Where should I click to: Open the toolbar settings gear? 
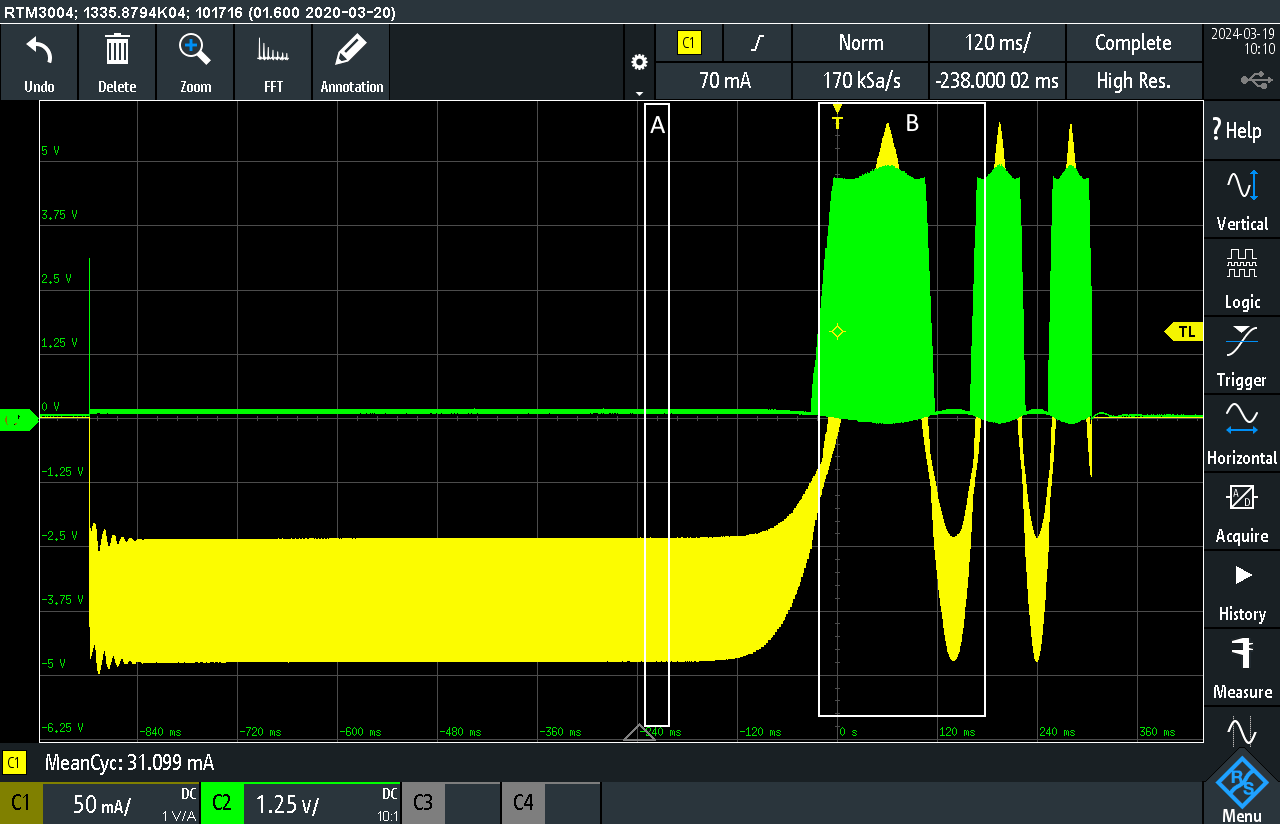coord(639,62)
